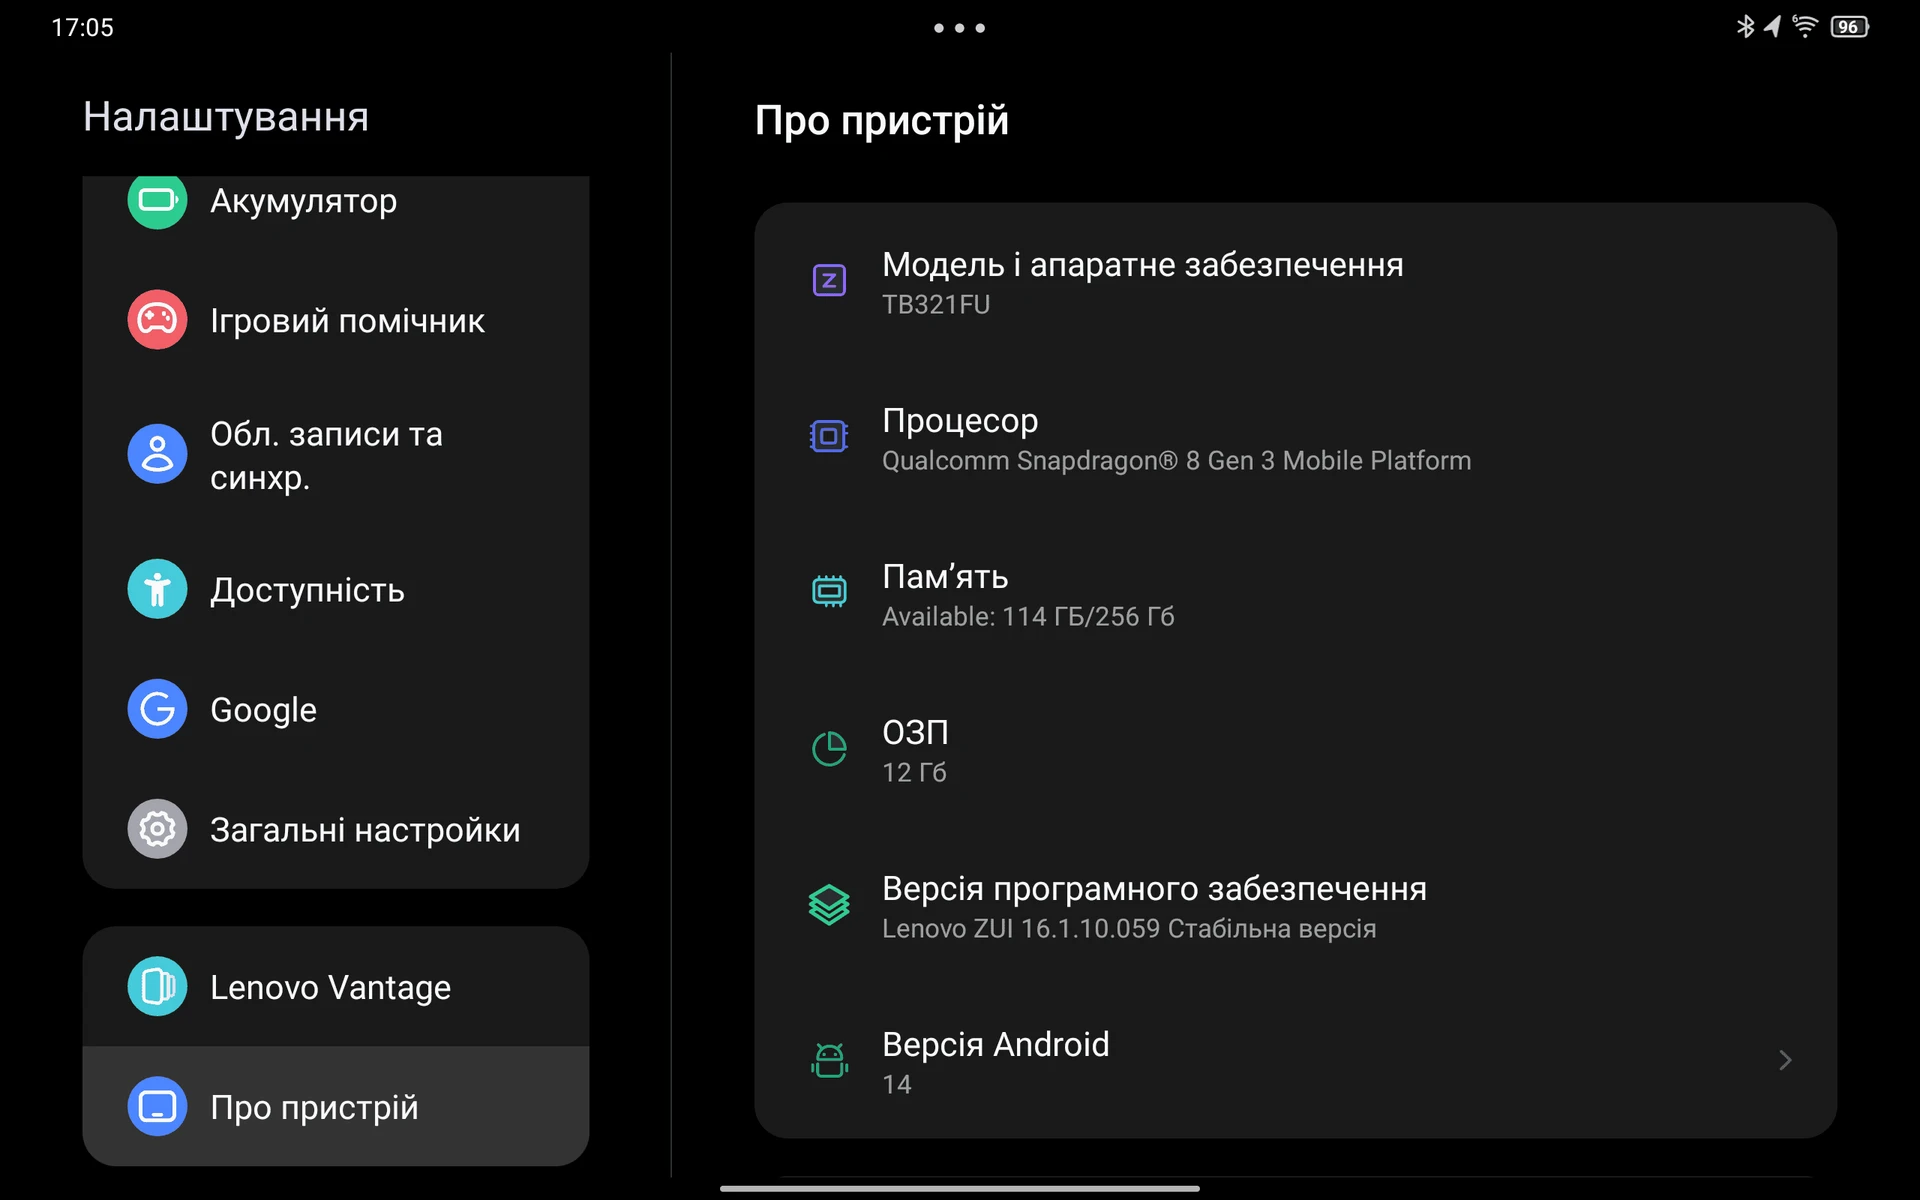Tap the gear icon for Загальні настройки
The width and height of the screenshot is (1920, 1200).
(x=157, y=829)
